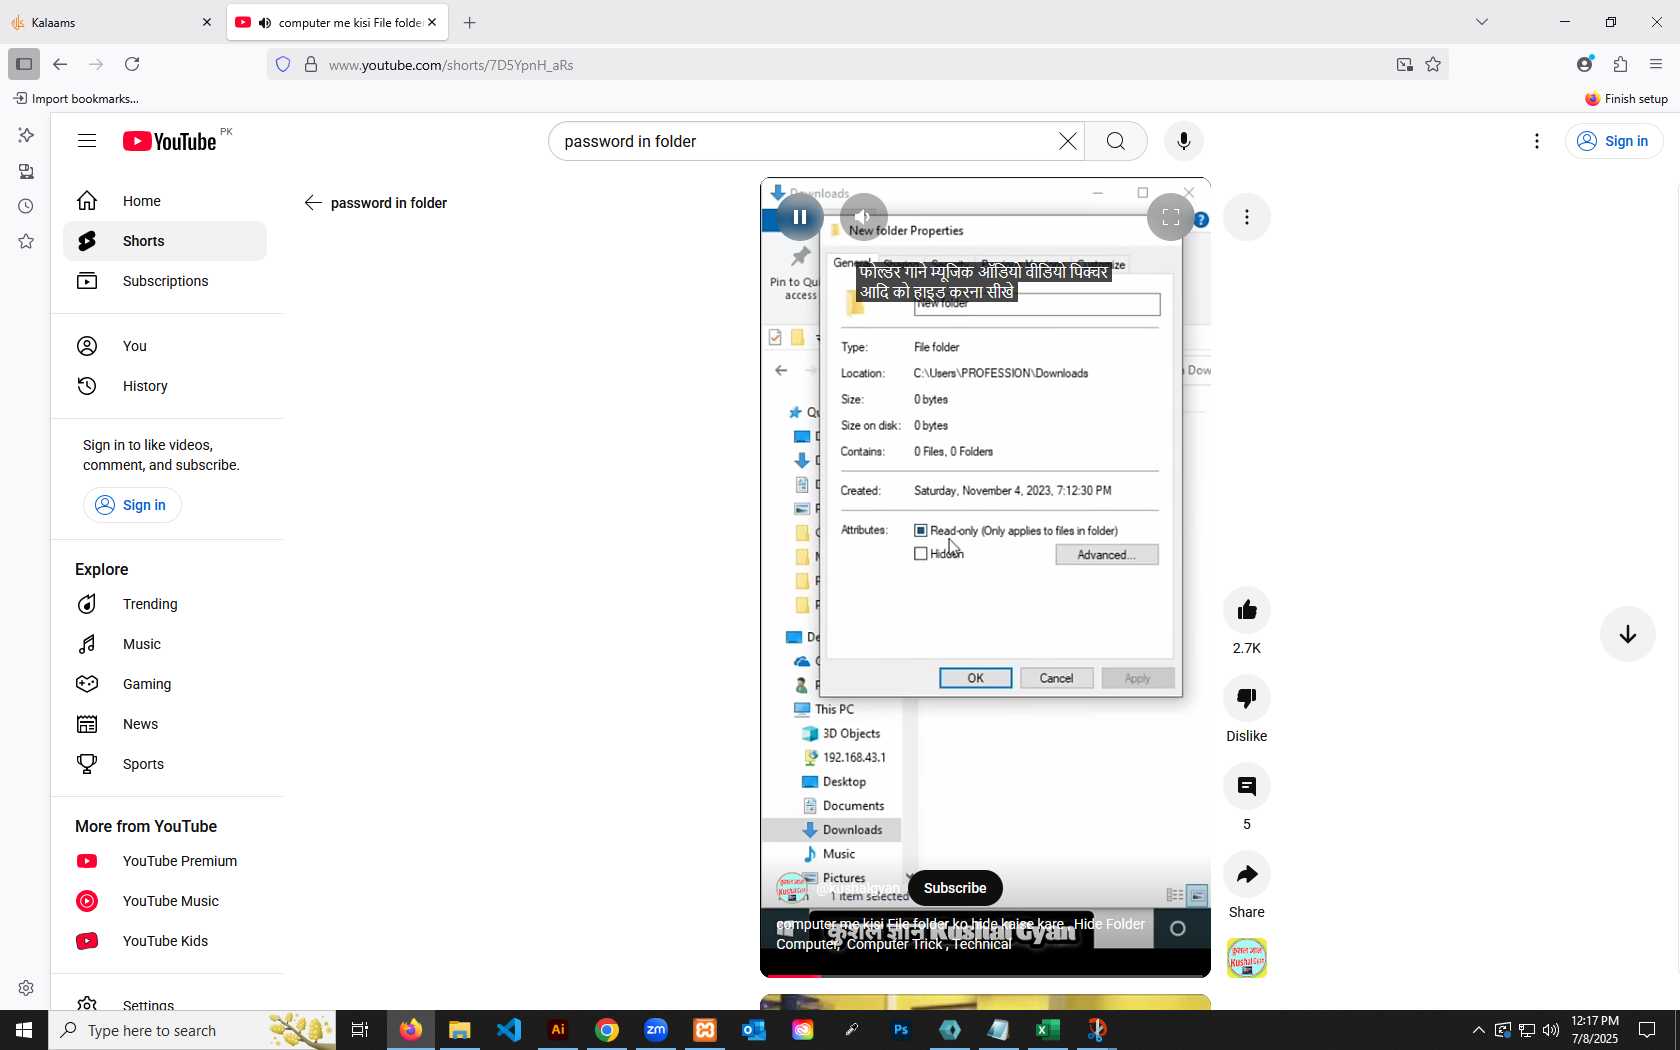This screenshot has height=1050, width=1680.
Task: Click Import bookmarks in bookmarks bar
Action: 76,98
